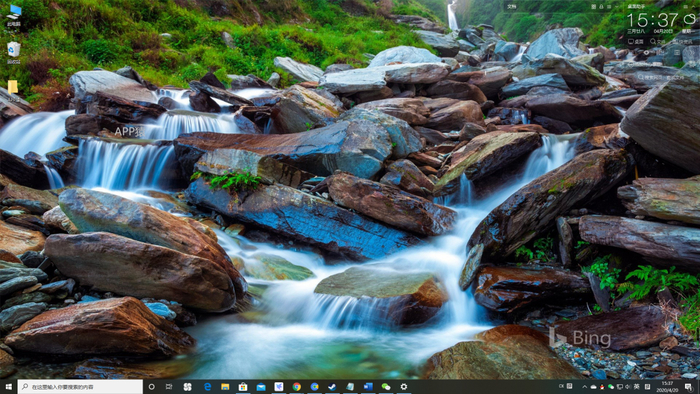Image resolution: width=700 pixels, height=394 pixels.
Task: Open the cloud tray icon
Action: [593, 387]
